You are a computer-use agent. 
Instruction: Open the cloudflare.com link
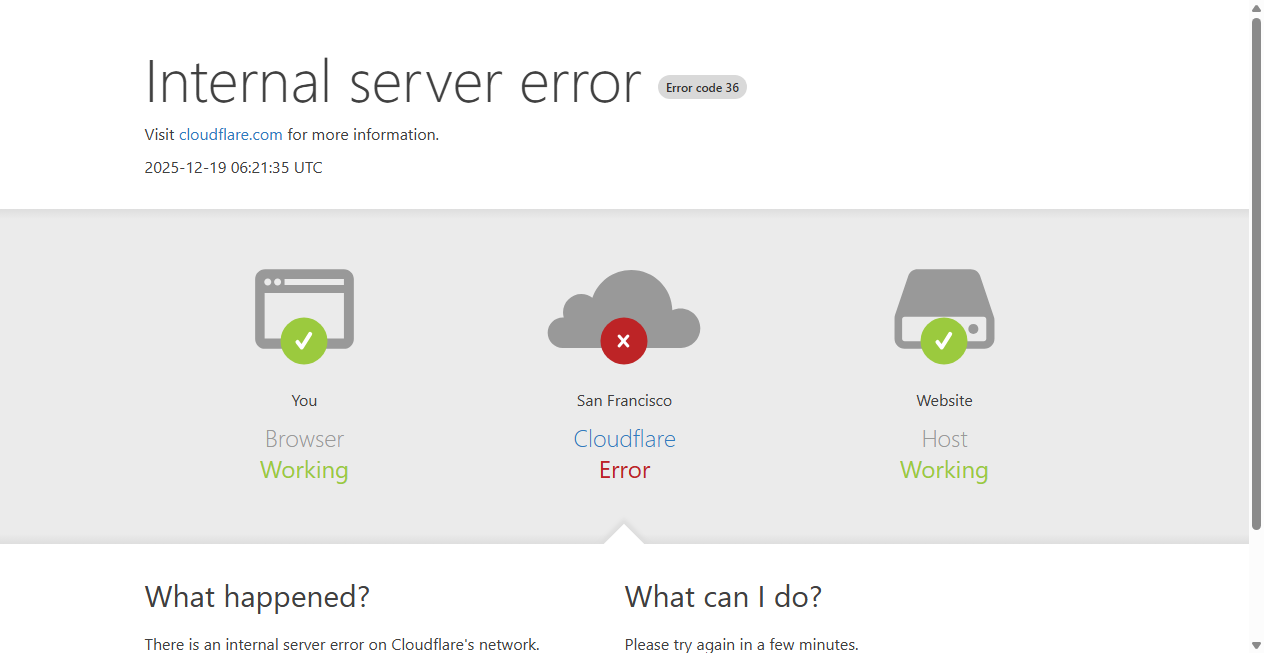coord(231,134)
